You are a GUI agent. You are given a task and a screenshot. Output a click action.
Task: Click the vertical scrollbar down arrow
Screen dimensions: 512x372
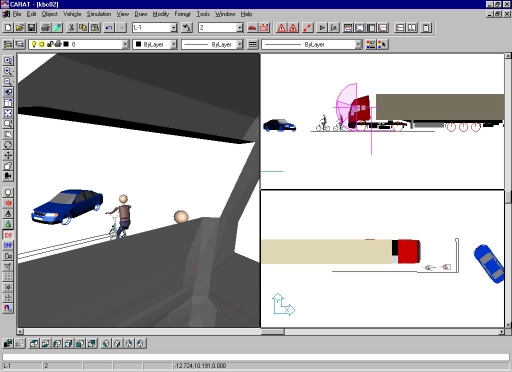tap(508, 325)
